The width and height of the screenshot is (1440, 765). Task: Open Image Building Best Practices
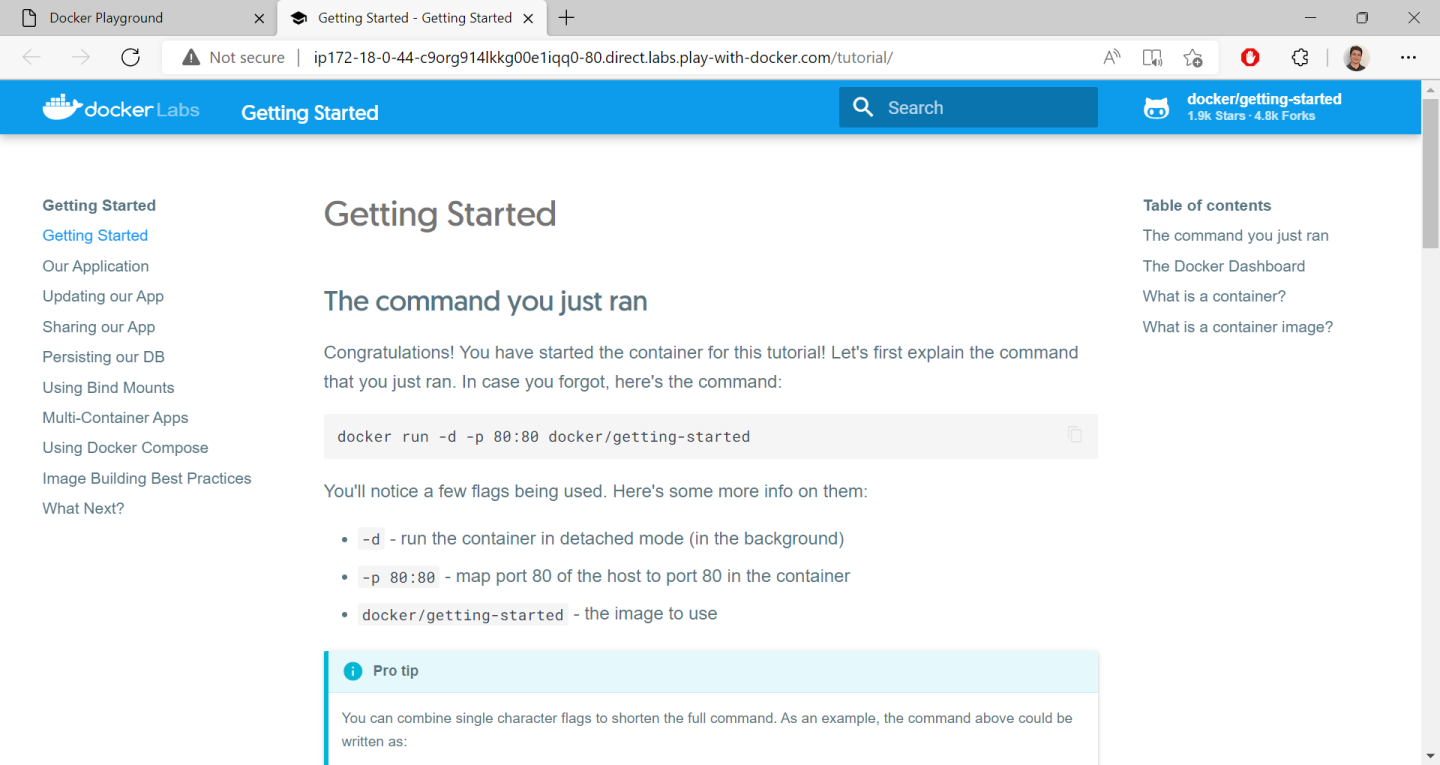146,478
